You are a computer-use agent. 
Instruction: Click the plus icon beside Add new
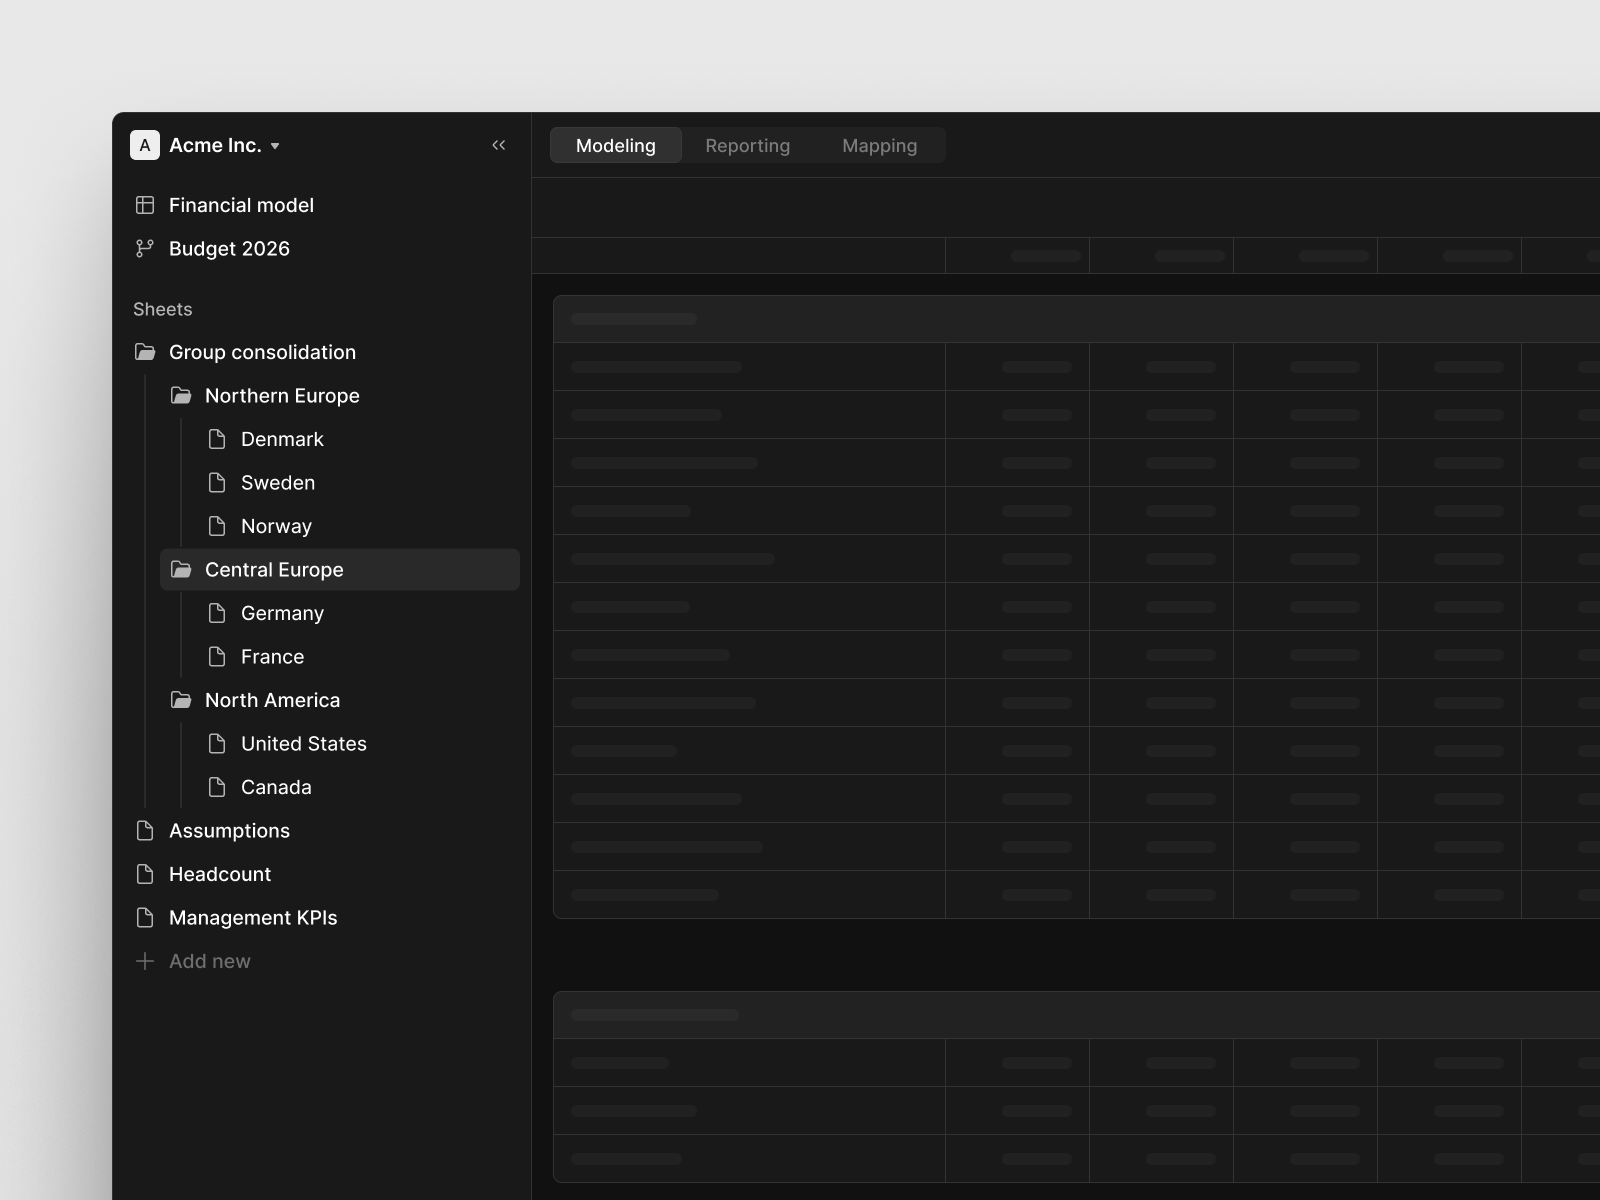pos(145,961)
